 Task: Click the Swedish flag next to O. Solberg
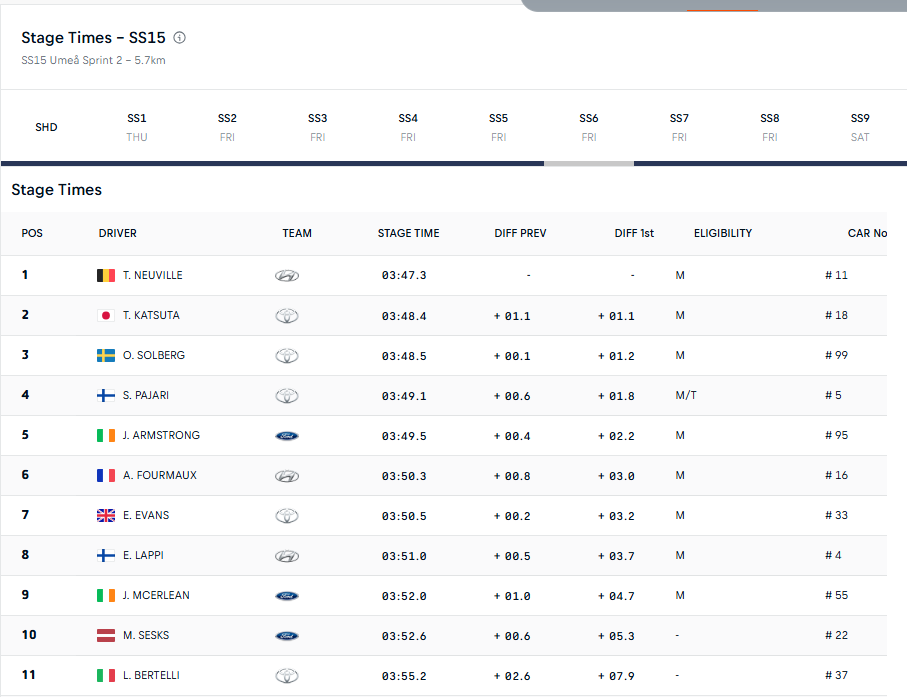point(105,355)
